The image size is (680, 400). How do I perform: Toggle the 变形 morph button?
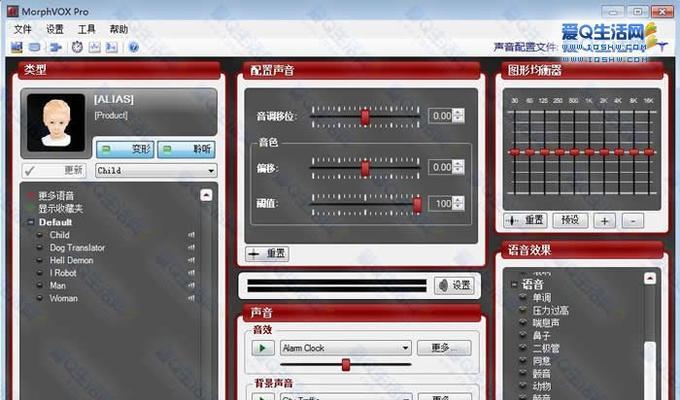pos(125,149)
